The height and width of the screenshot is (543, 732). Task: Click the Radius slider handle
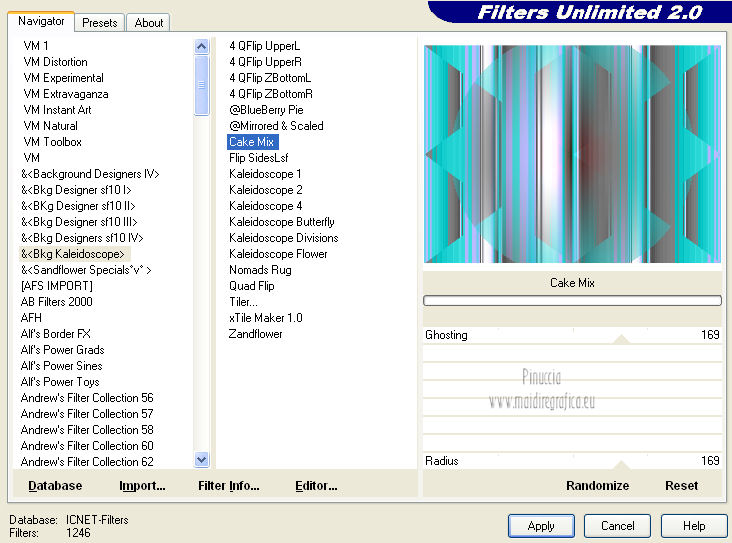click(621, 465)
